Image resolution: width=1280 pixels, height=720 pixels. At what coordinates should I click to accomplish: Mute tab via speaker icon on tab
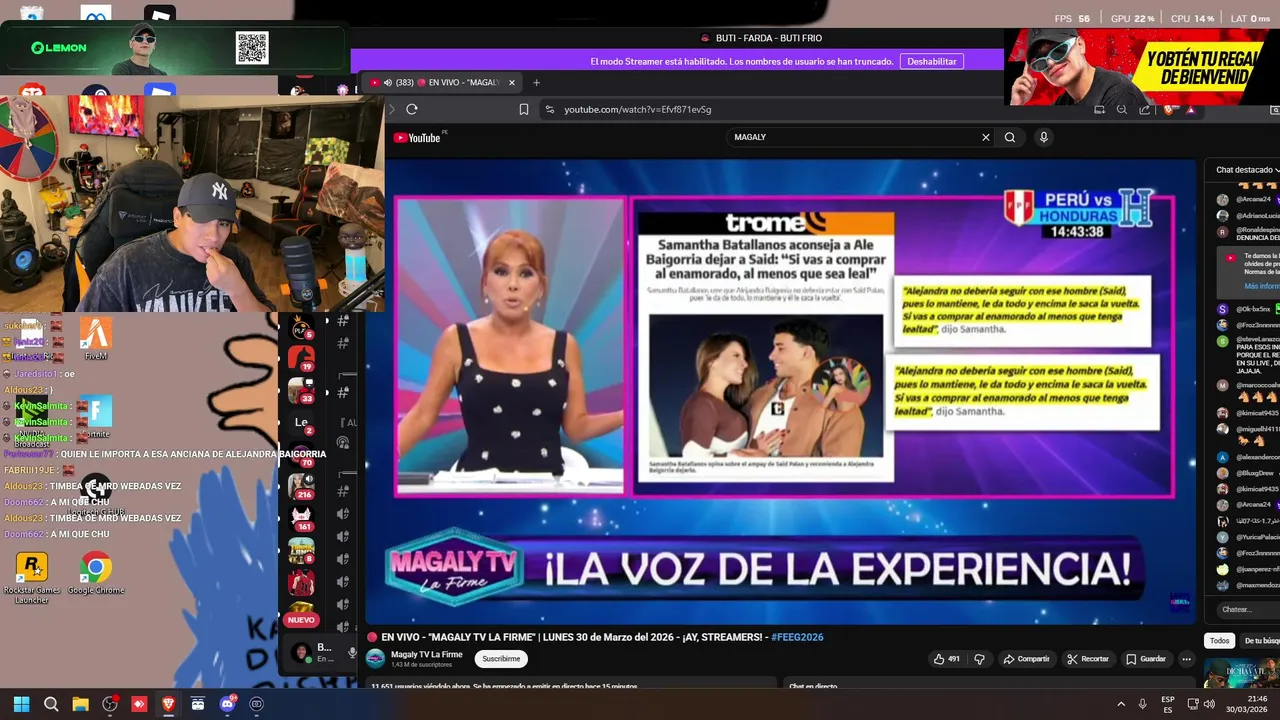387,82
